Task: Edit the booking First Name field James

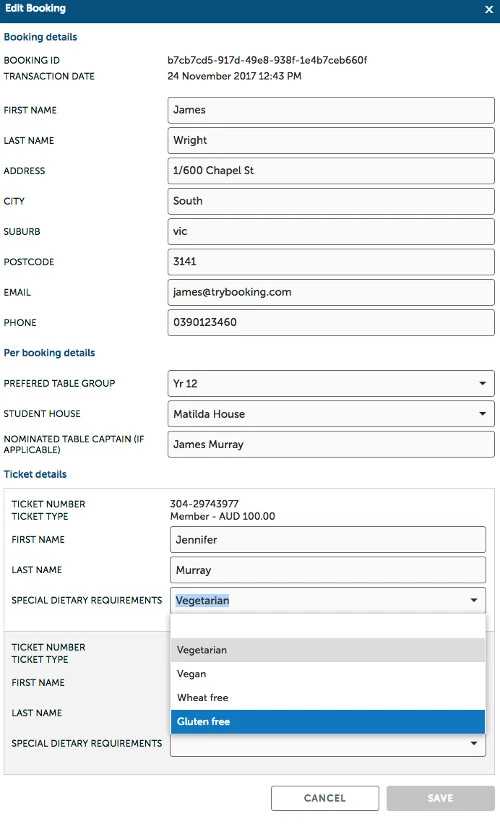Action: click(x=331, y=110)
